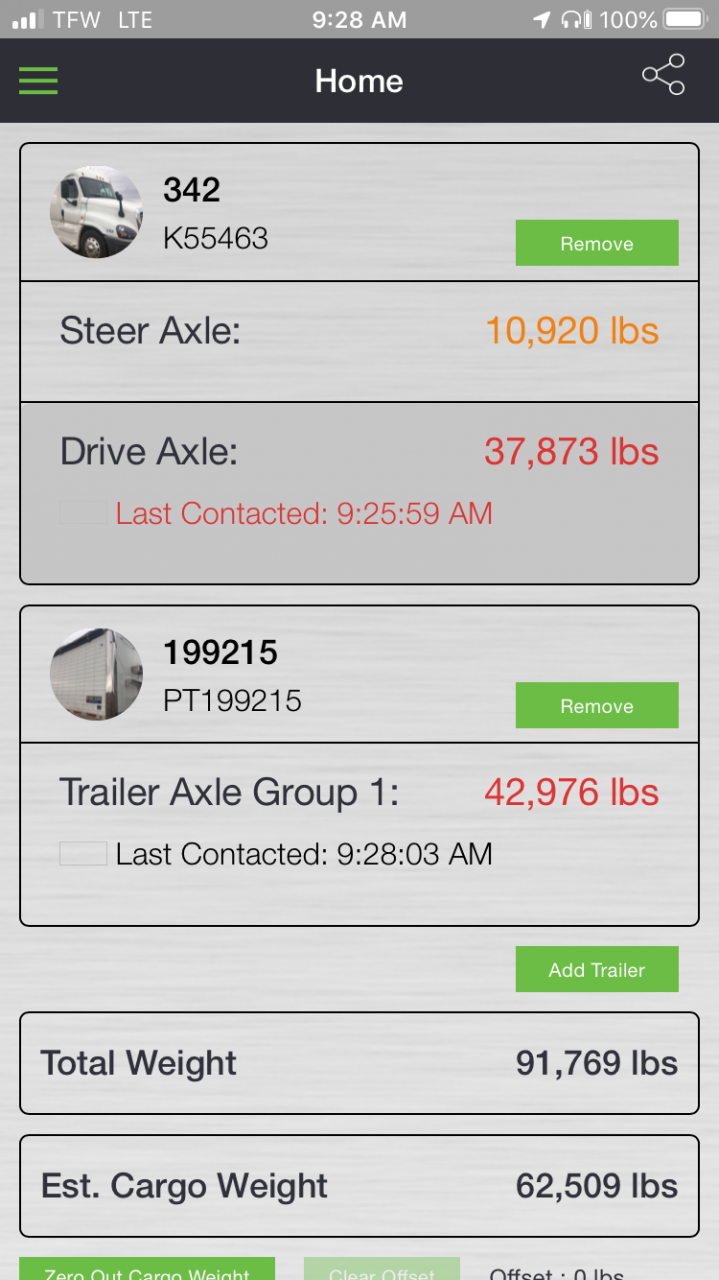Open the green hamburger menu

coord(38,80)
